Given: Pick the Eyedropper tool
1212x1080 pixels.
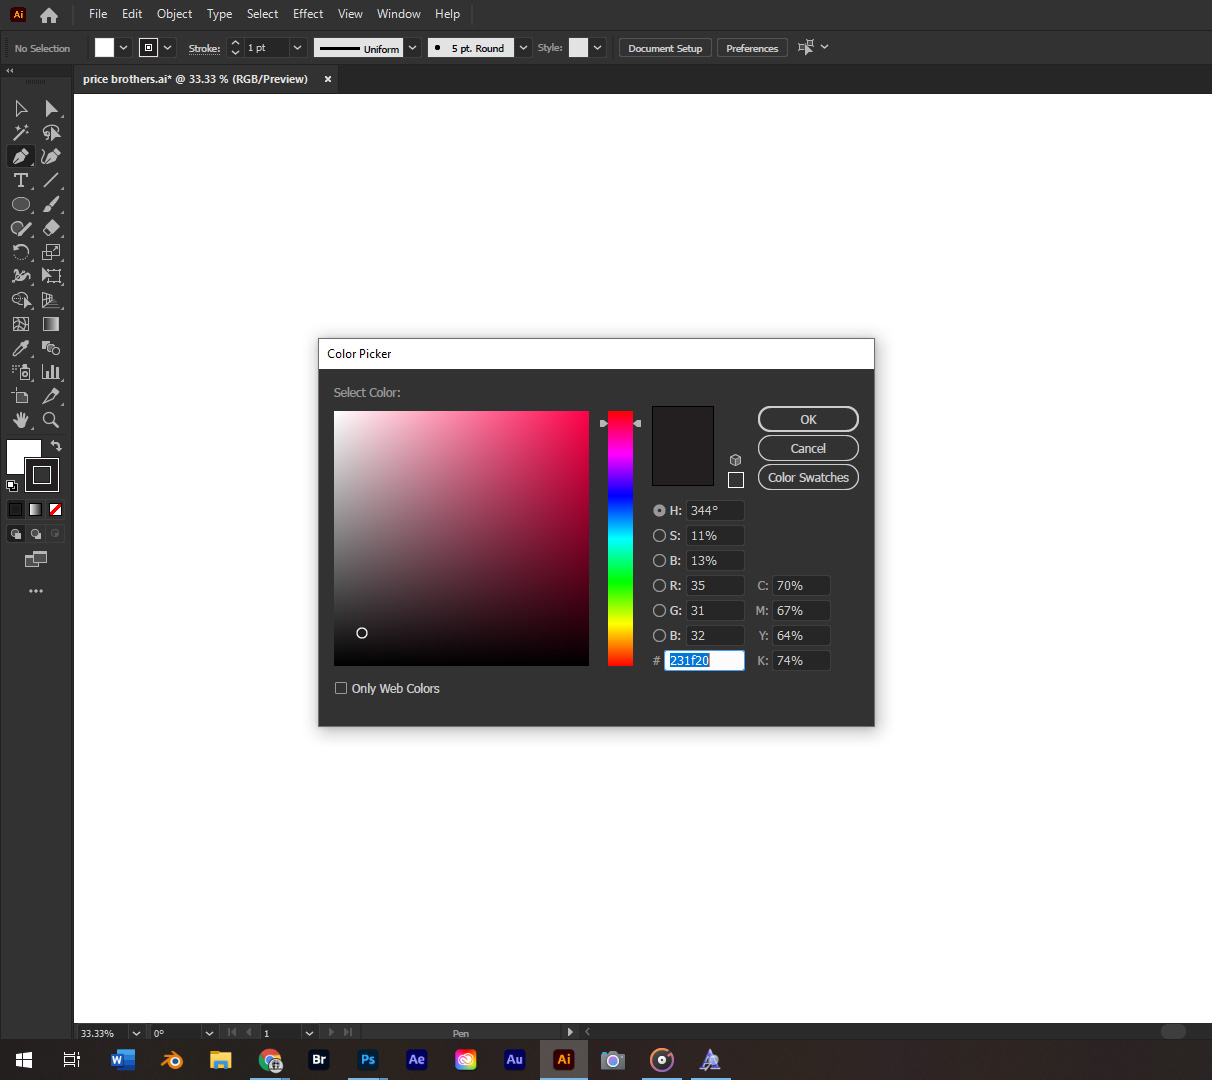Looking at the screenshot, I should pos(21,348).
